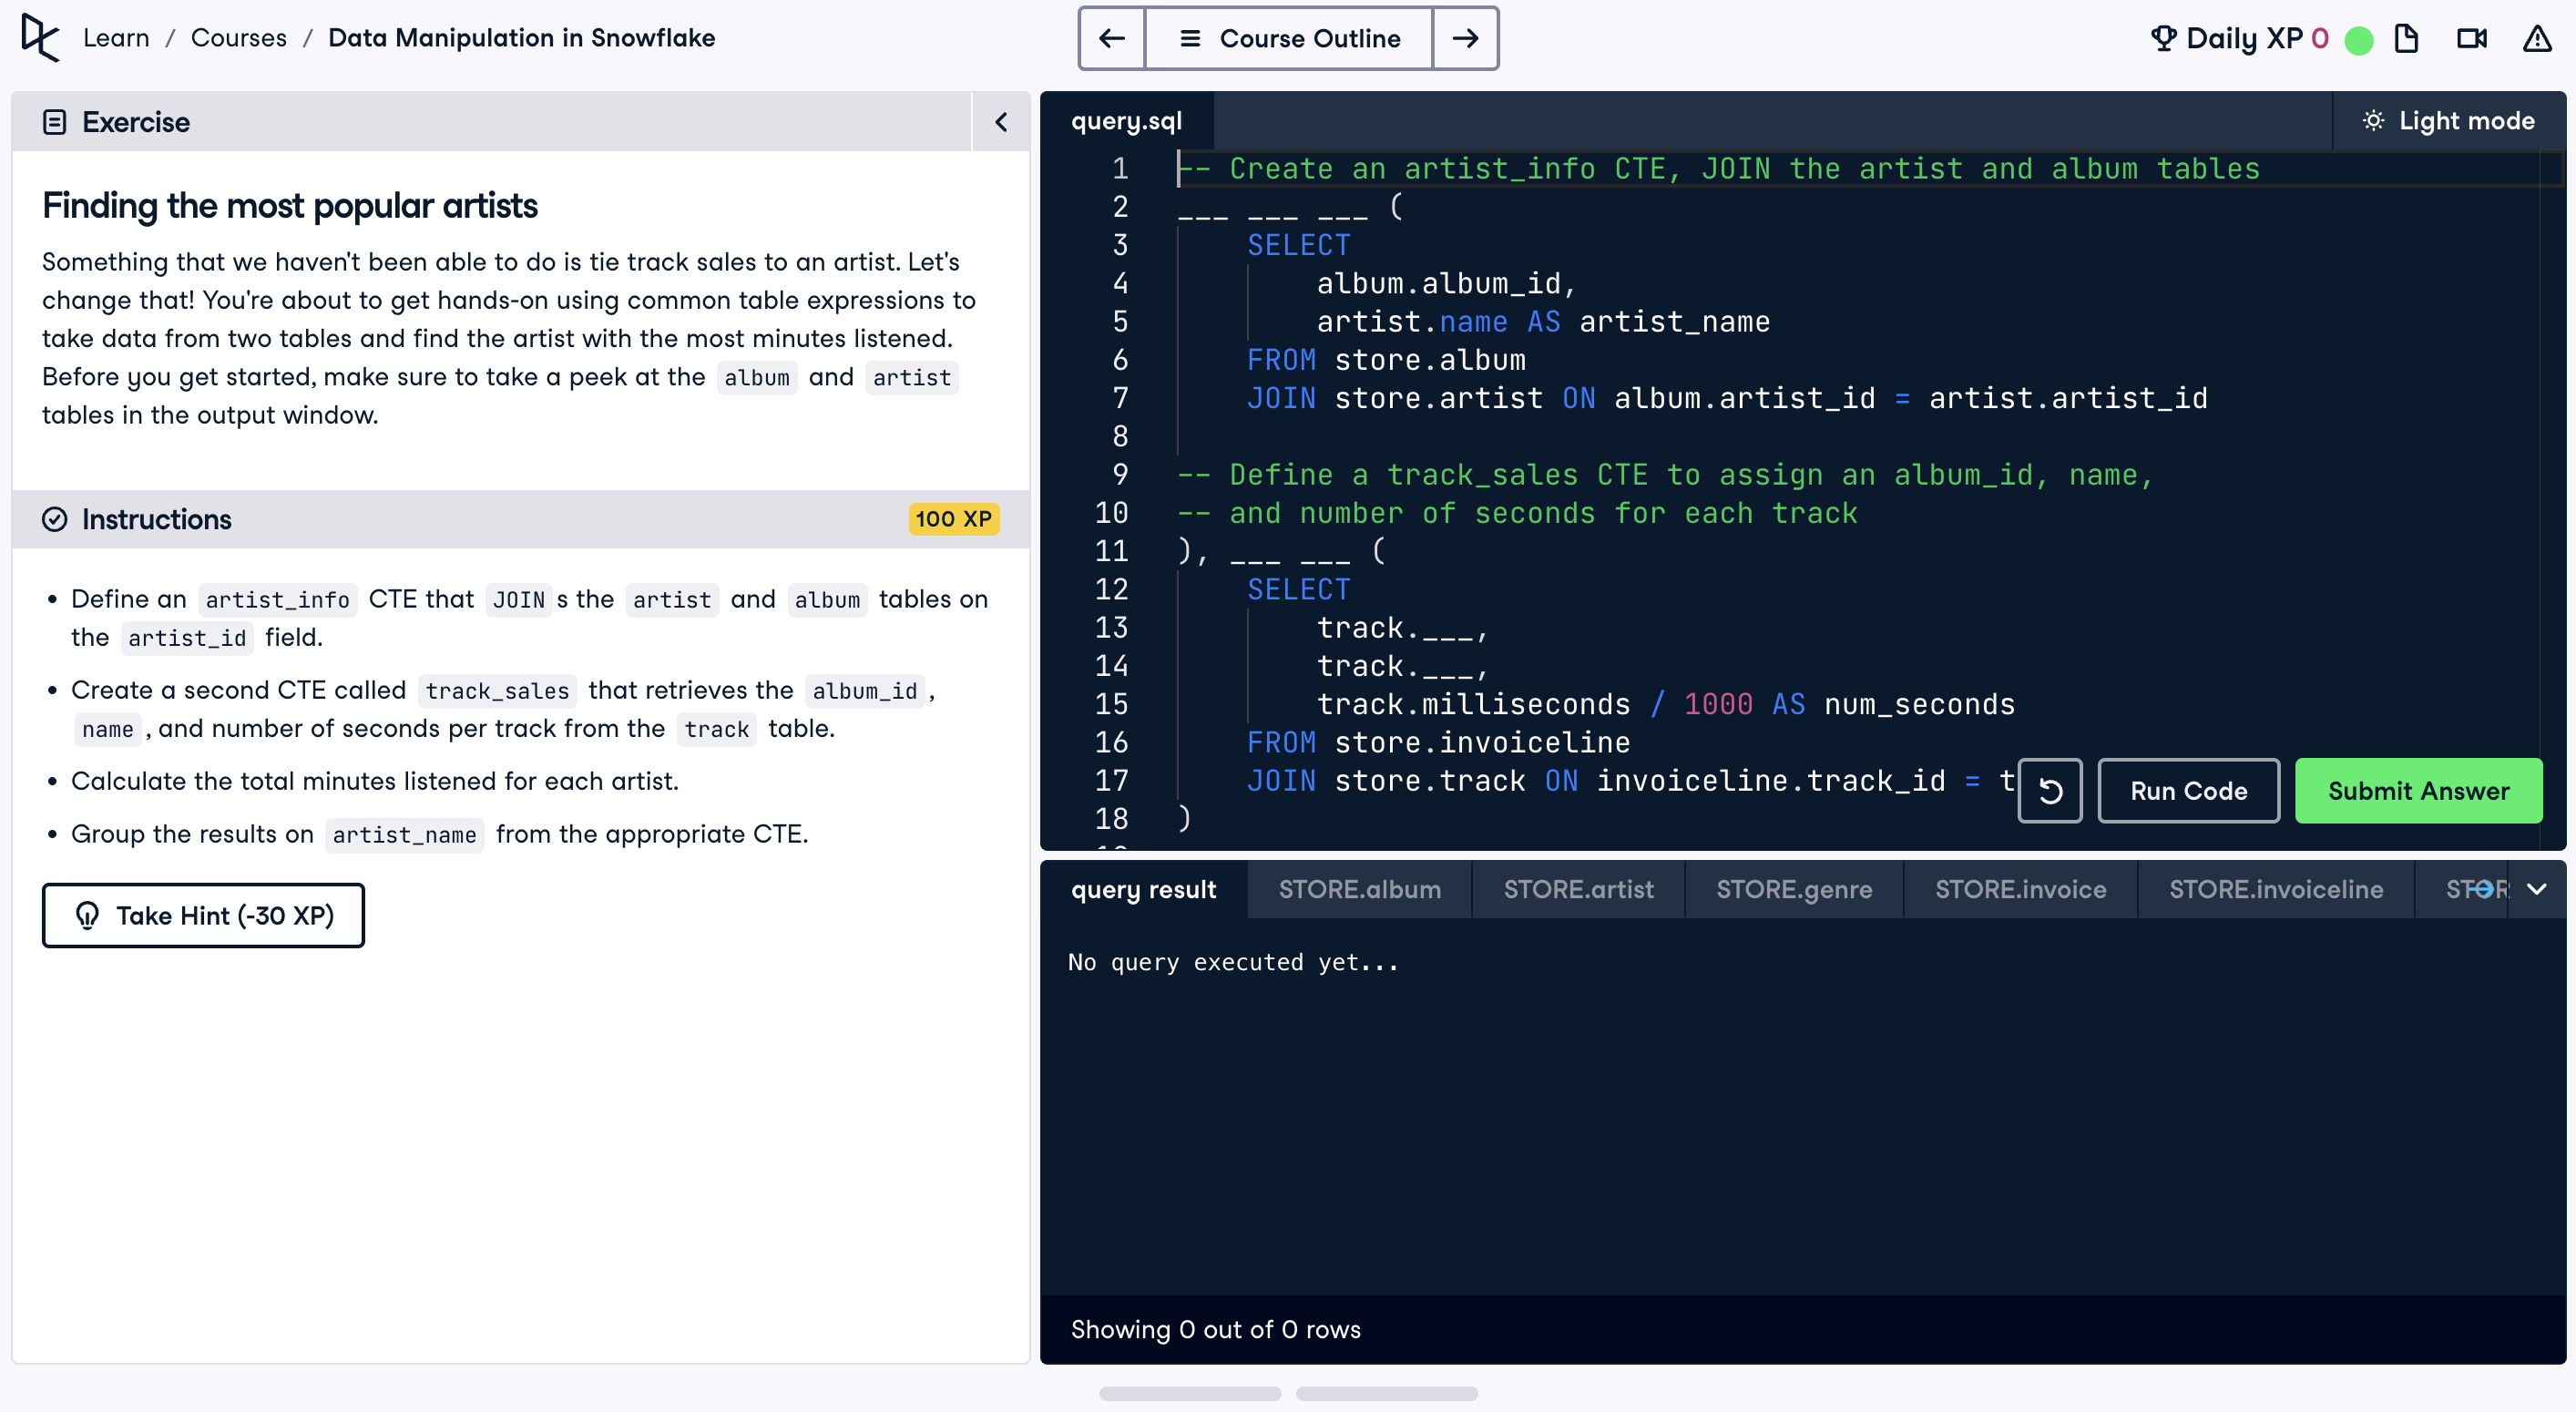Toggle Light mode
The width and height of the screenshot is (2576, 1412).
coord(2450,121)
